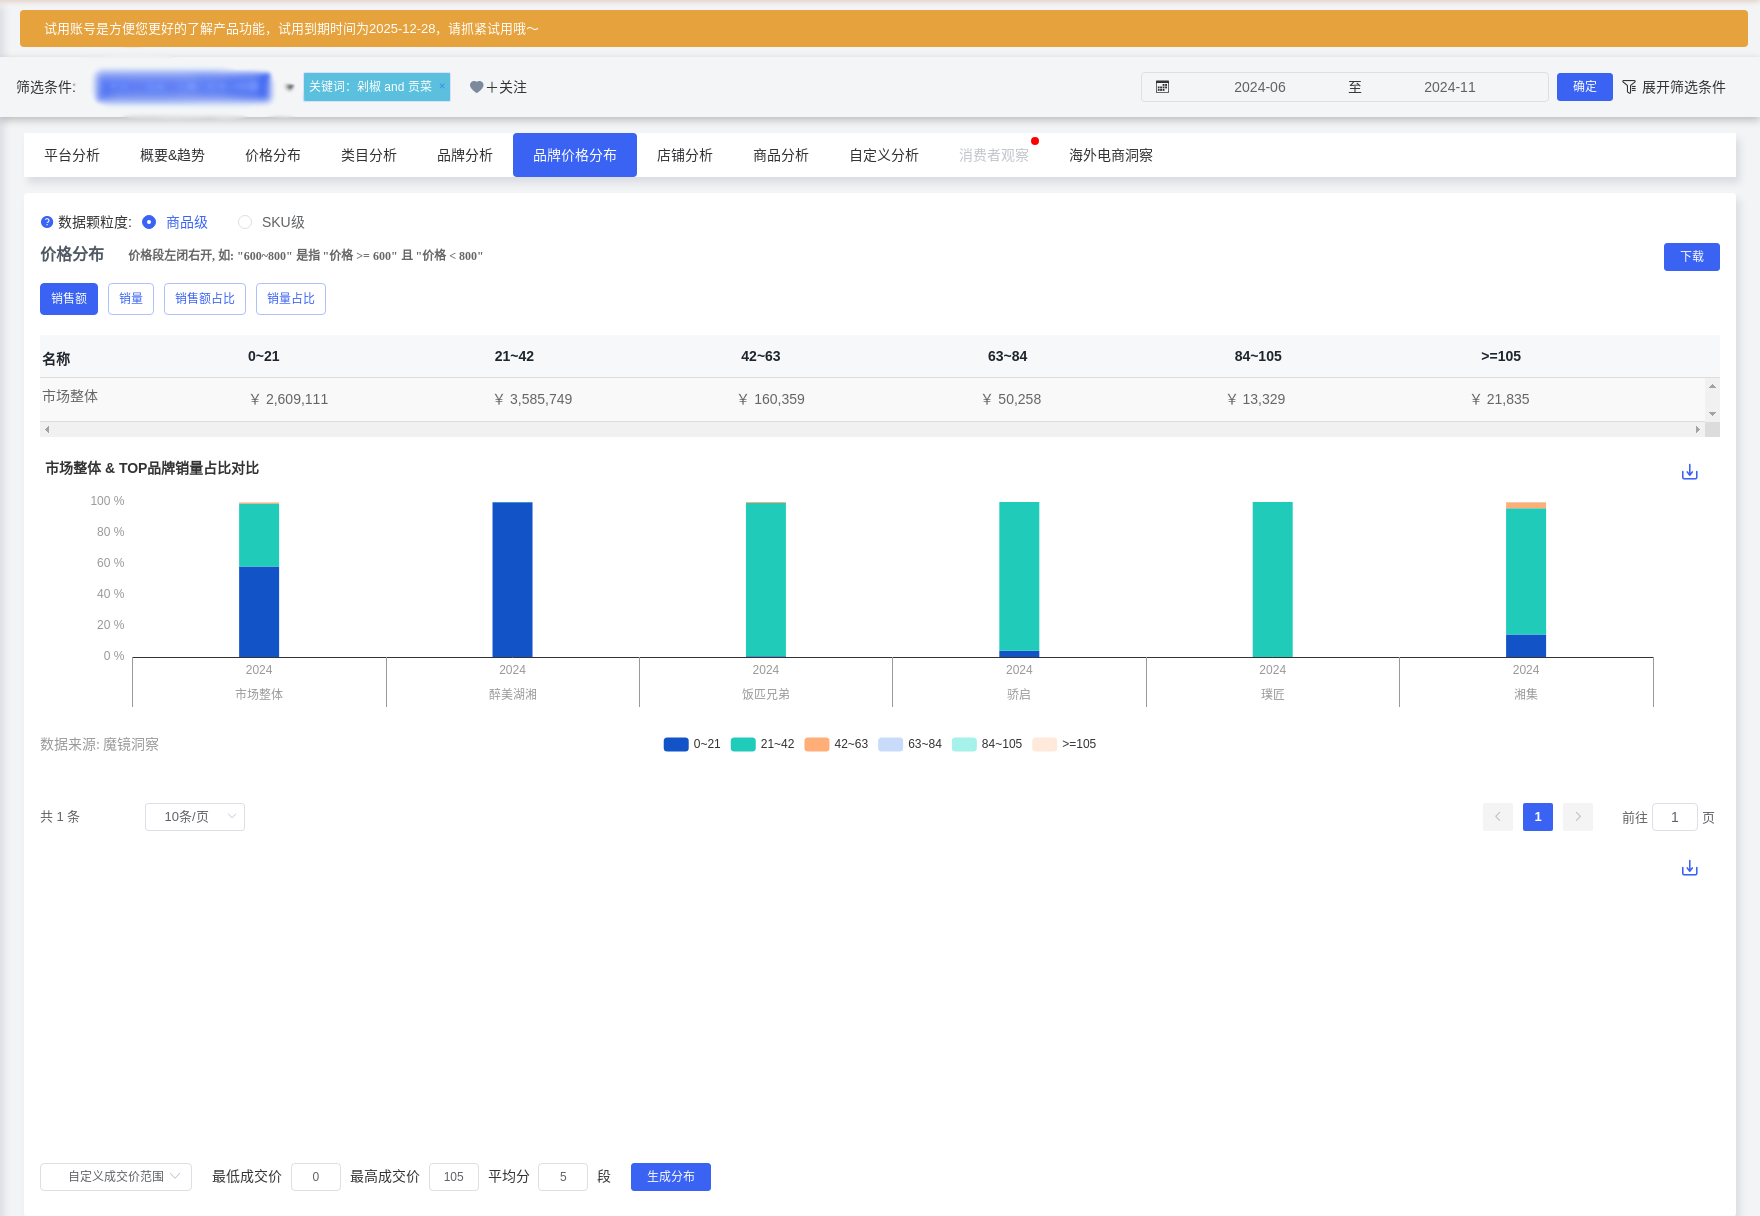Click the 最高成交价 input field
Viewport: 1760px width, 1216px height.
coord(454,1177)
